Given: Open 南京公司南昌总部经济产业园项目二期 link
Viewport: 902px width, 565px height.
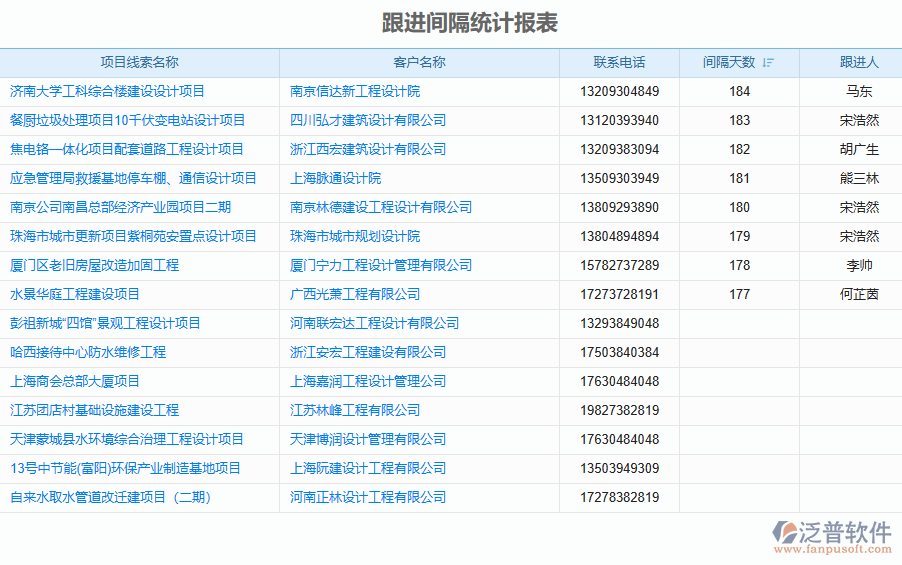Looking at the screenshot, I should pos(120,207).
